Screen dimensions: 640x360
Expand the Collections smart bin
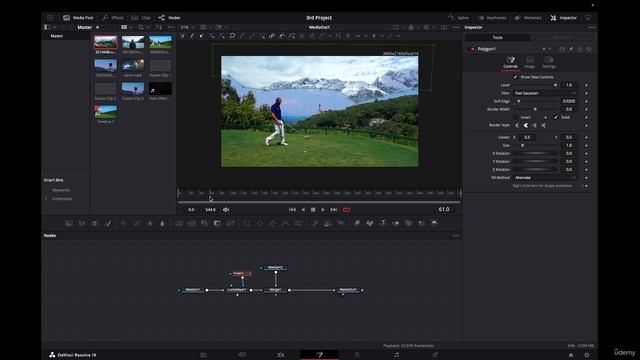tap(46, 199)
